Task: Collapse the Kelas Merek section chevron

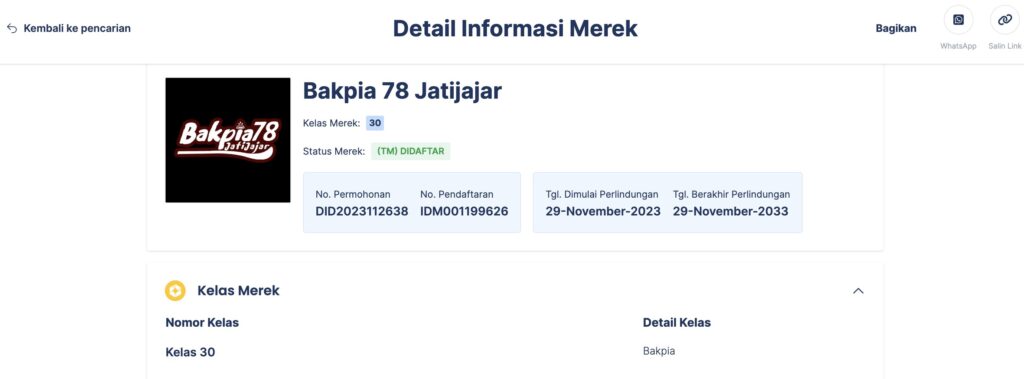Action: point(858,291)
